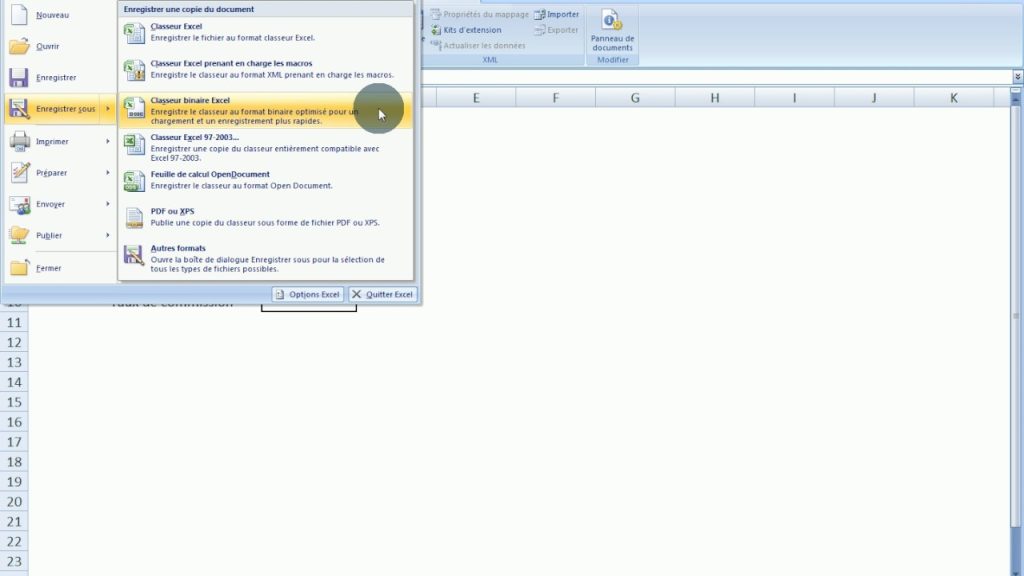Expand the Enregistrer sous submenu arrow
This screenshot has width=1024, height=576.
pyautogui.click(x=108, y=108)
